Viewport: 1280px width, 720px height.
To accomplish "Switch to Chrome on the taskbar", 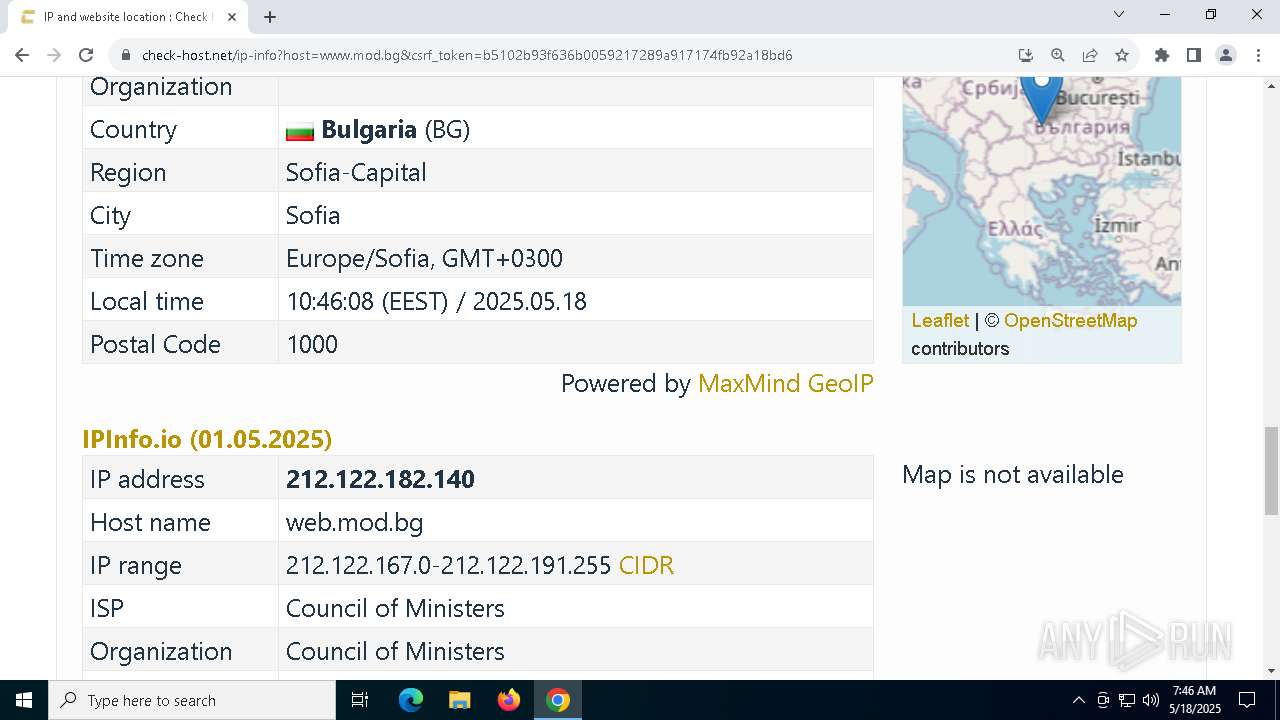I will tap(558, 700).
